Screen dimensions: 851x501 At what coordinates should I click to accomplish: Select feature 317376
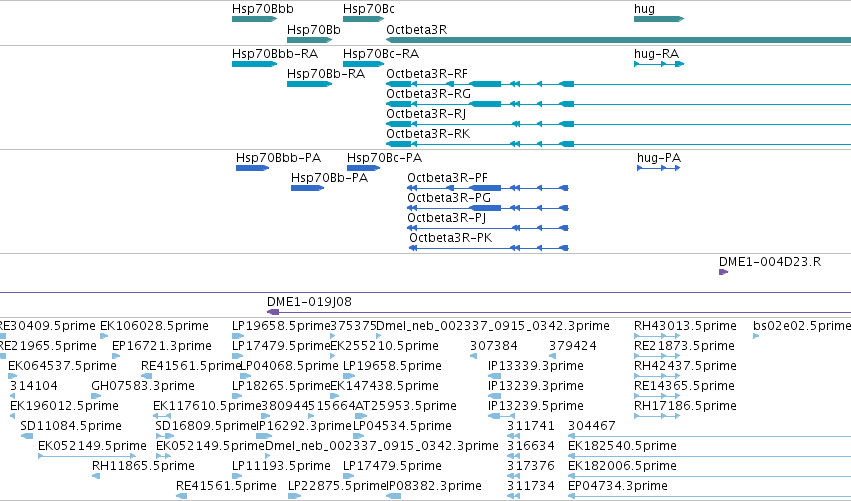point(531,466)
